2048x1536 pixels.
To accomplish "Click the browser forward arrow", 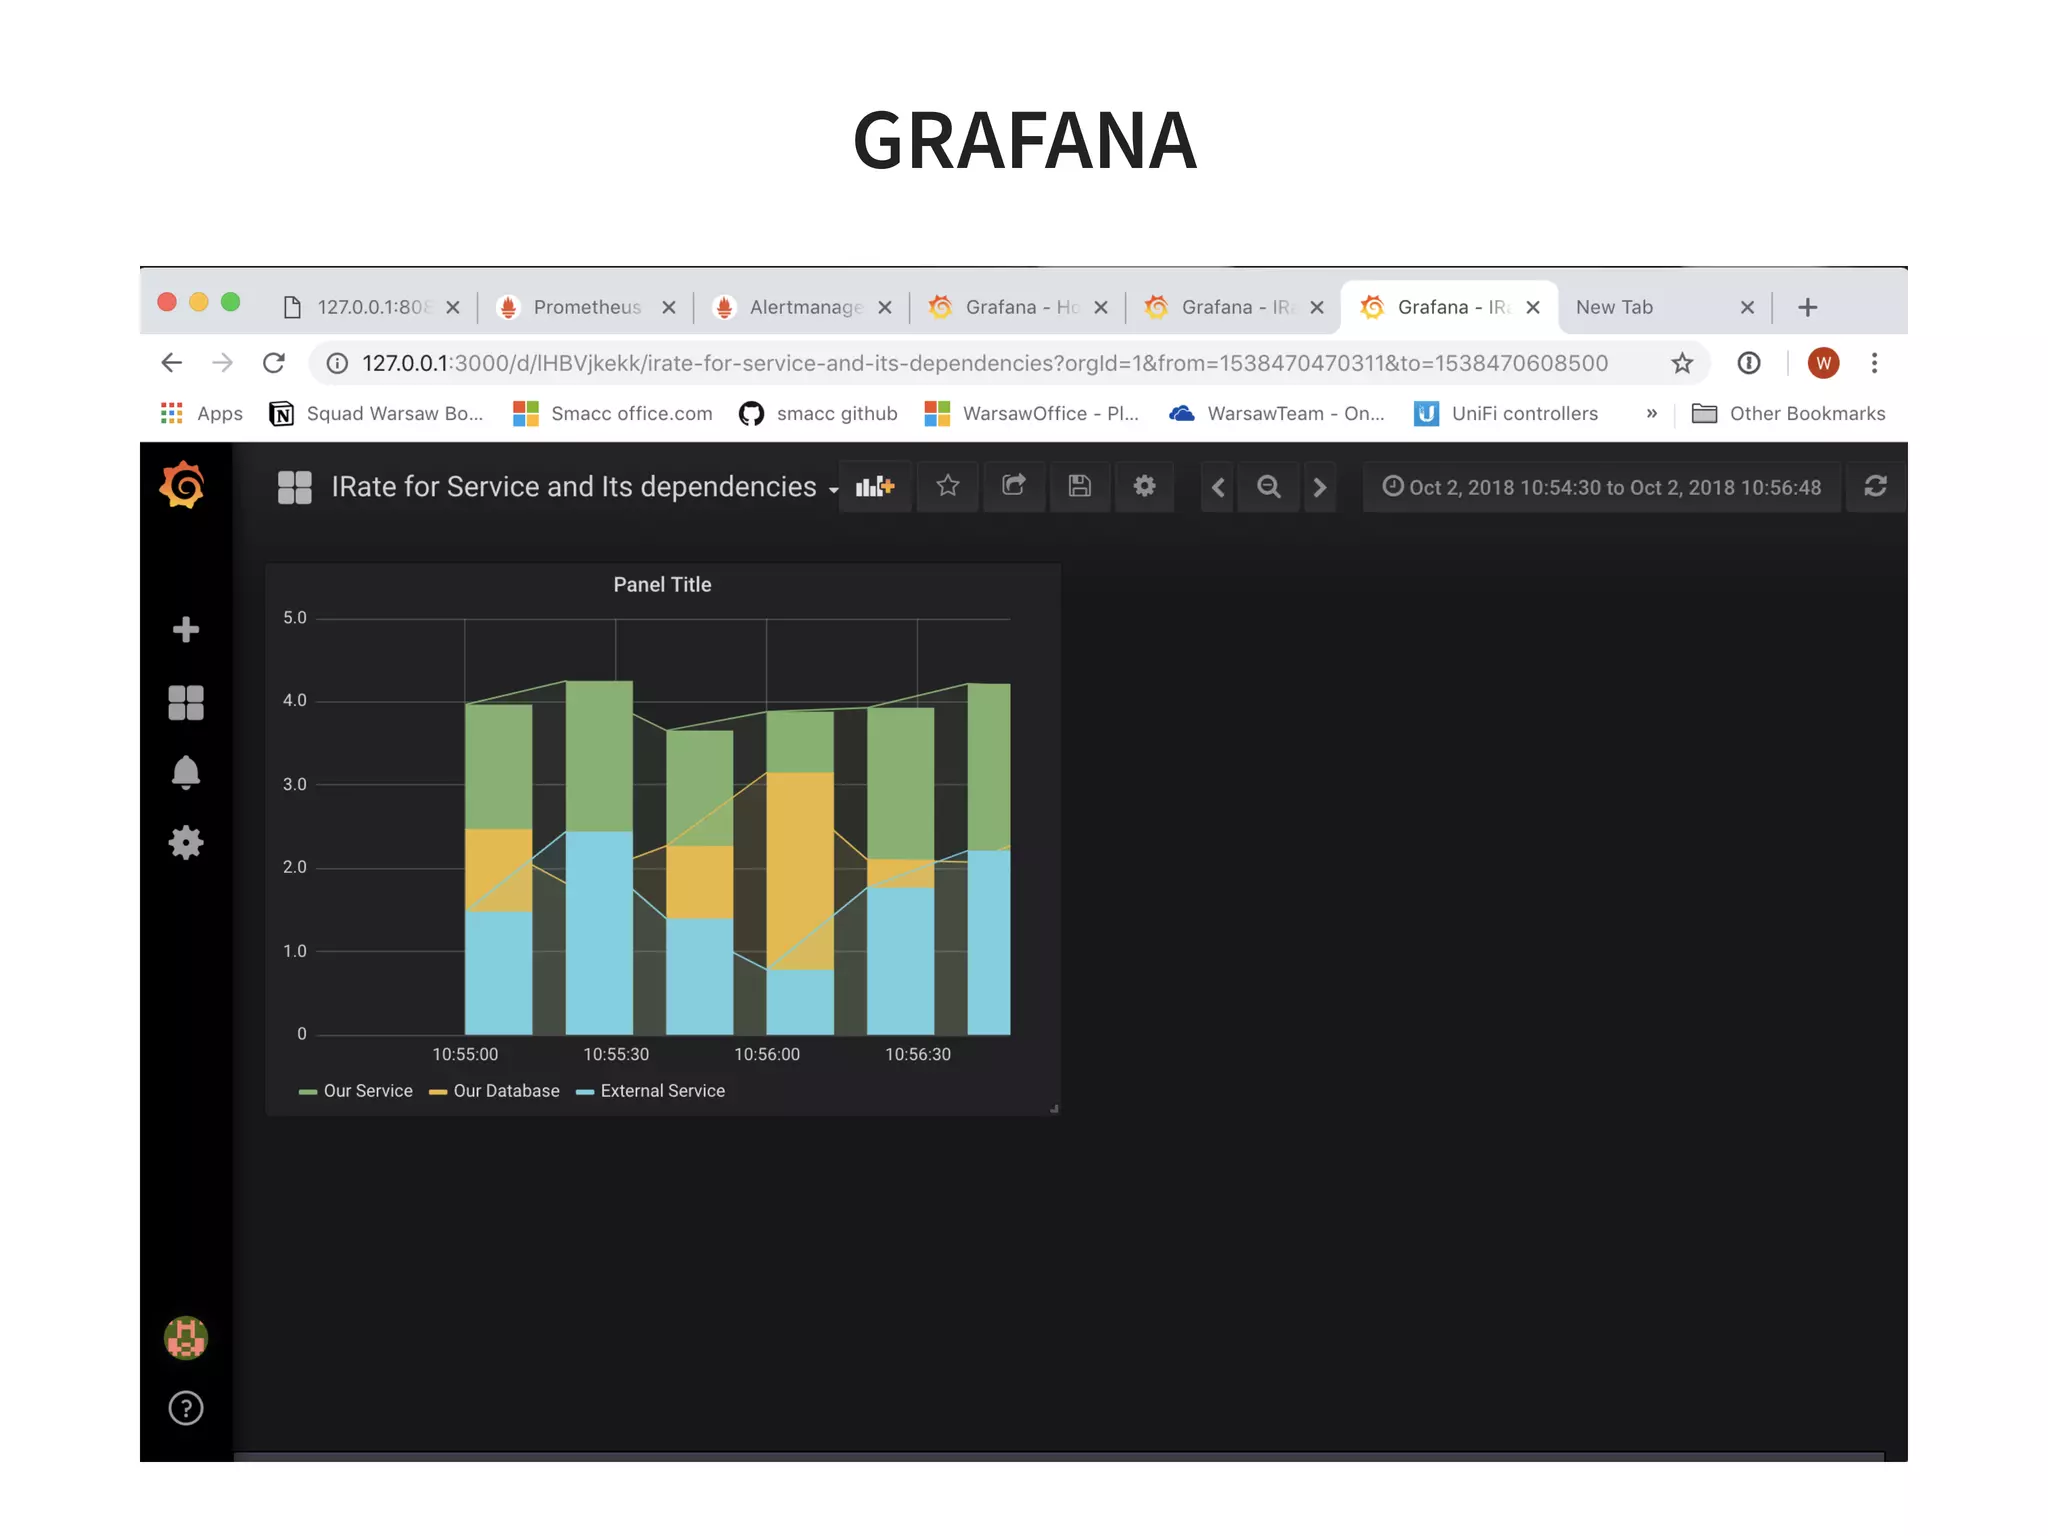I will (223, 363).
